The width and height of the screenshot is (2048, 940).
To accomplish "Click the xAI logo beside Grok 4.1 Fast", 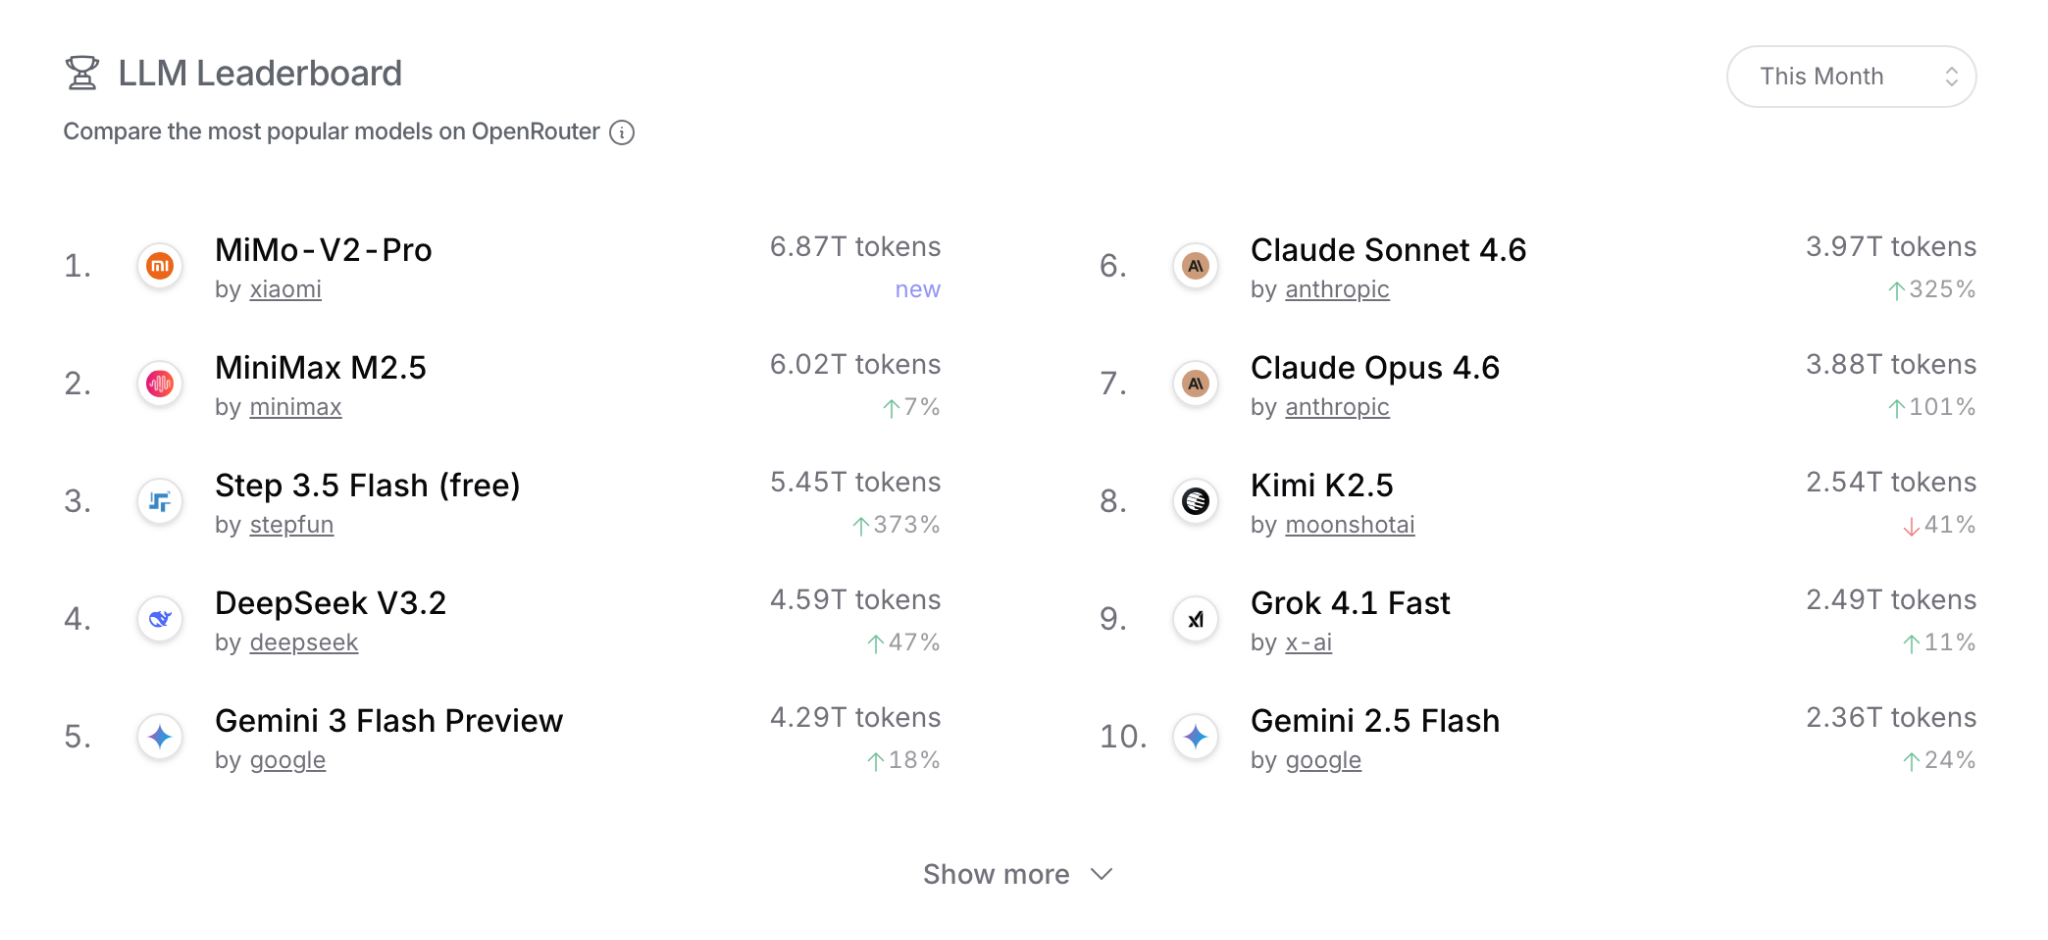I will pyautogui.click(x=1195, y=619).
